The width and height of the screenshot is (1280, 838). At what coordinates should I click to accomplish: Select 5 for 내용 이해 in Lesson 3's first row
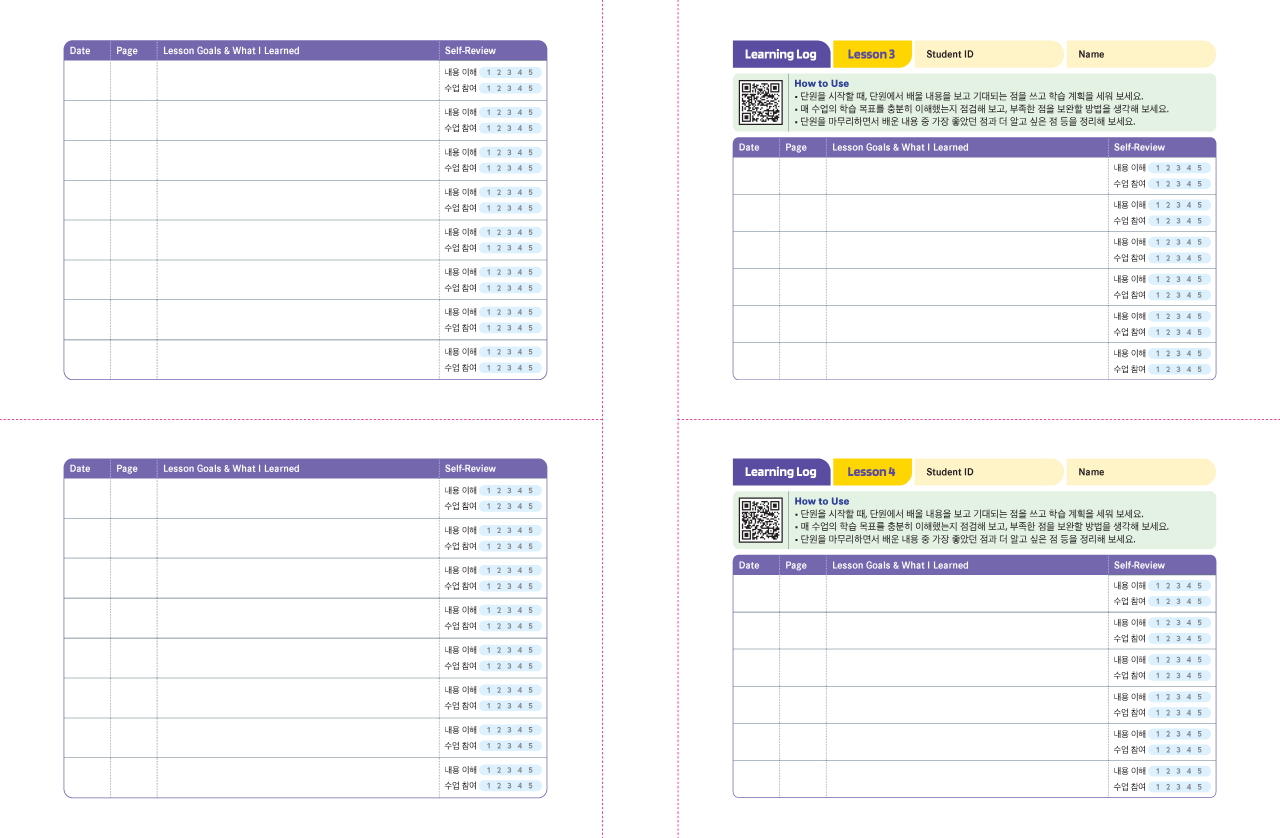pyautogui.click(x=1200, y=168)
